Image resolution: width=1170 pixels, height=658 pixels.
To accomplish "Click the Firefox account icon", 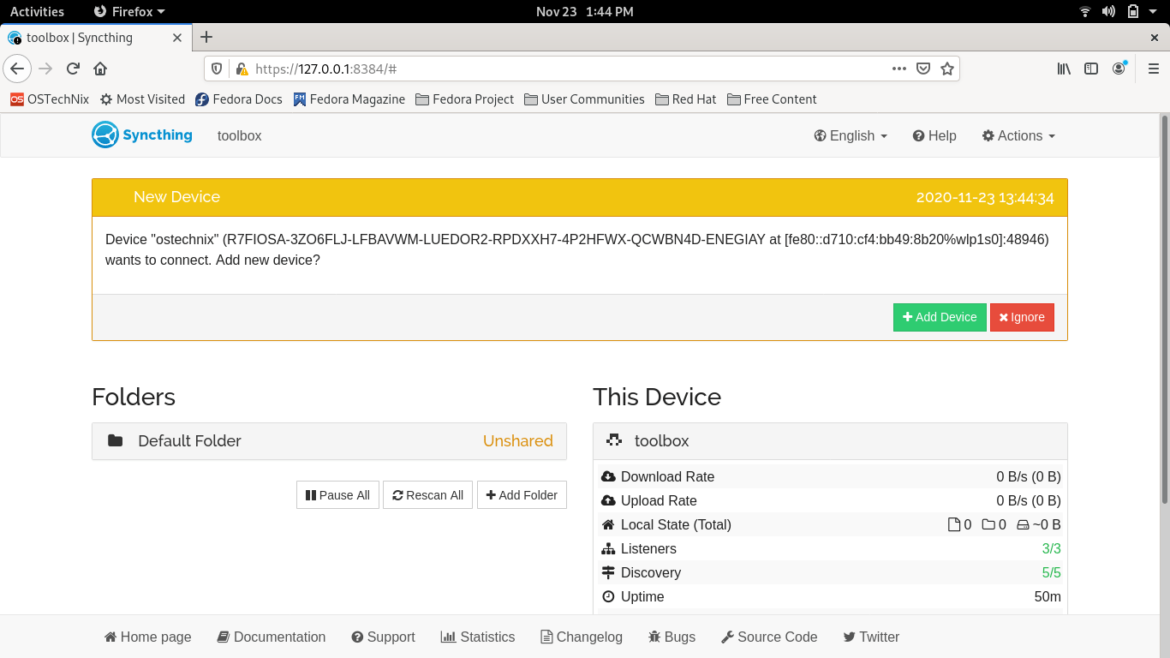I will click(1119, 68).
